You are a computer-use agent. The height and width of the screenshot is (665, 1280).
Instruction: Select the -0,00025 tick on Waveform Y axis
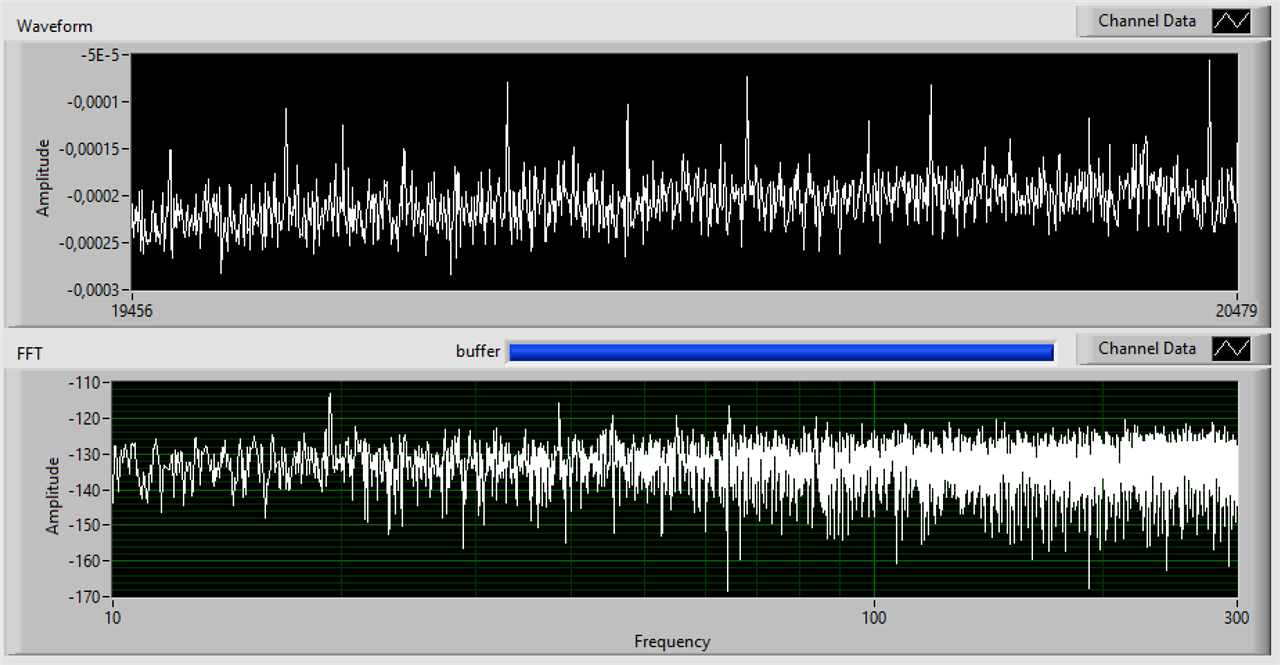coord(91,243)
